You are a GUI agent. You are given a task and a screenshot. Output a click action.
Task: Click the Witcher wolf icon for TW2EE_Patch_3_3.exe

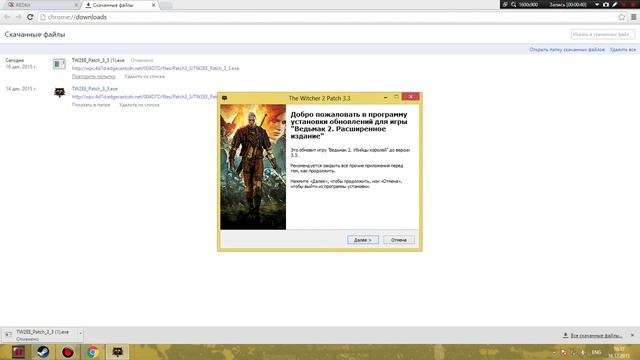point(60,92)
